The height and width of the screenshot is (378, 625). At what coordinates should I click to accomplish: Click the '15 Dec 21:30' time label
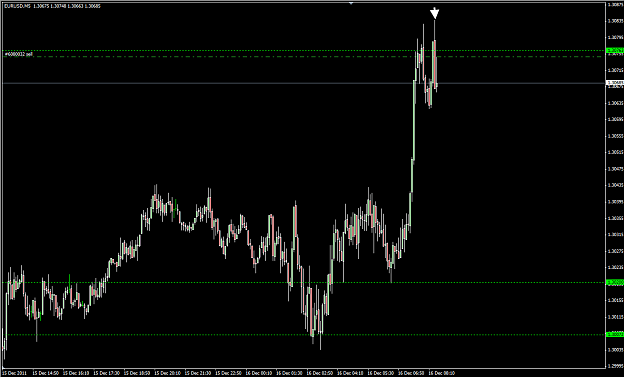(198, 374)
